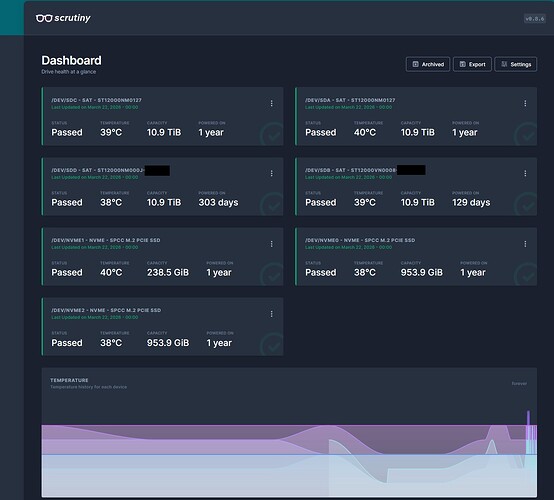Open the three-dot menu for /dev/sdc
The height and width of the screenshot is (500, 554).
(271, 103)
